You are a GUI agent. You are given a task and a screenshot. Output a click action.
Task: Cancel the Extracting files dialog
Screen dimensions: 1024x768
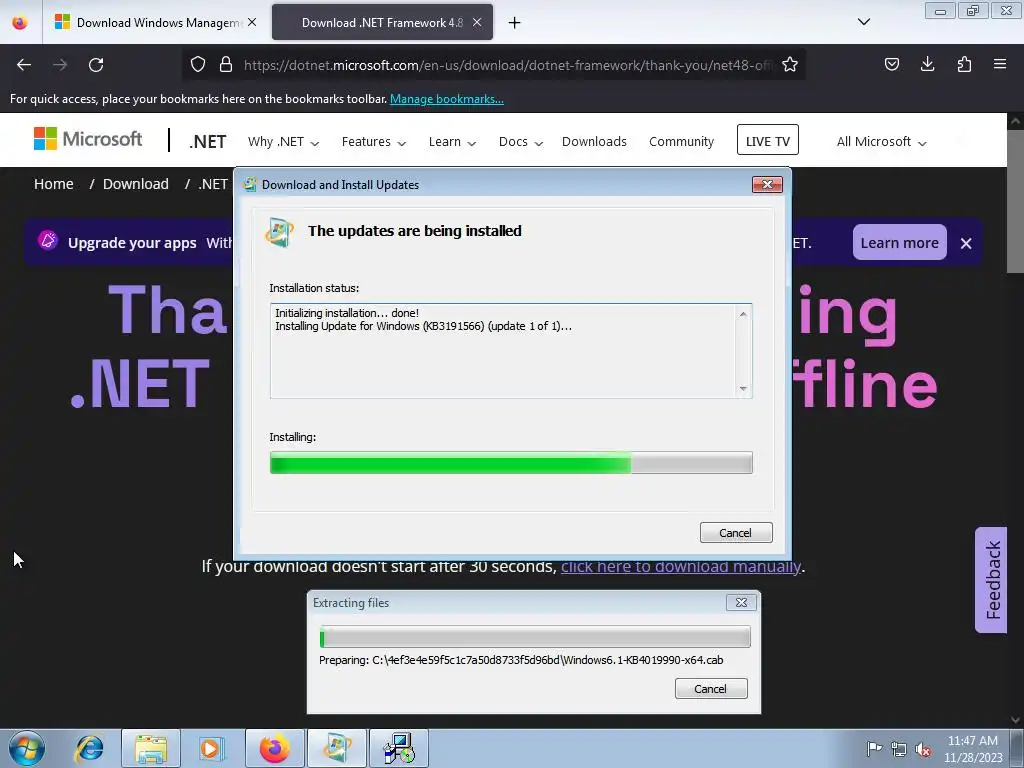click(711, 689)
